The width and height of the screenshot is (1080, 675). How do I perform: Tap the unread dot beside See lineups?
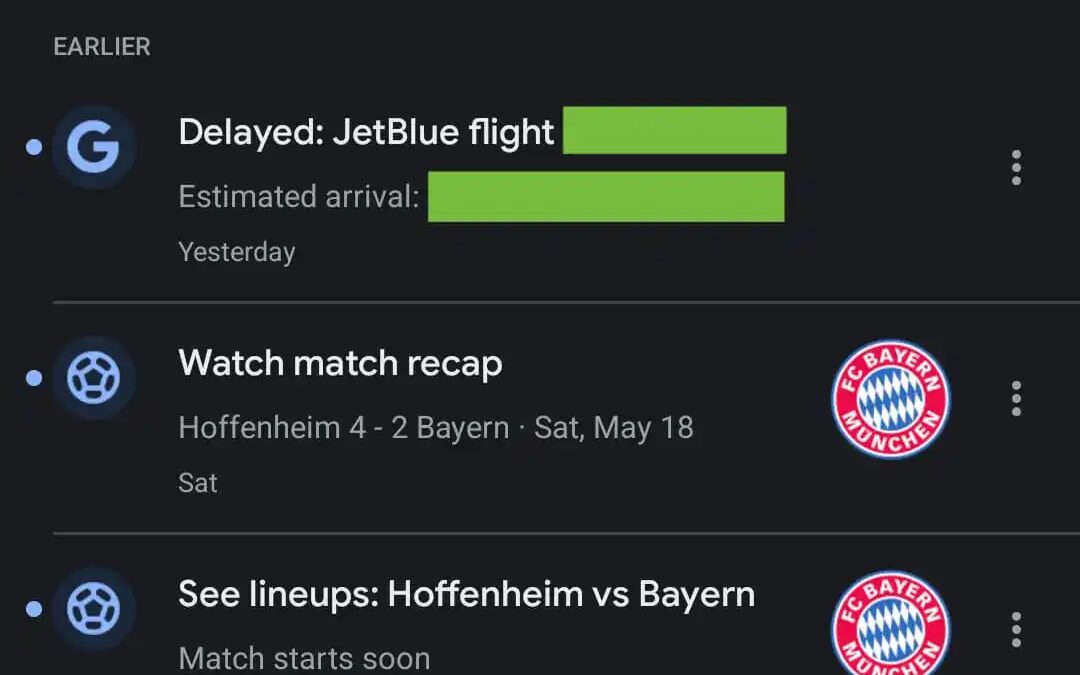click(34, 609)
